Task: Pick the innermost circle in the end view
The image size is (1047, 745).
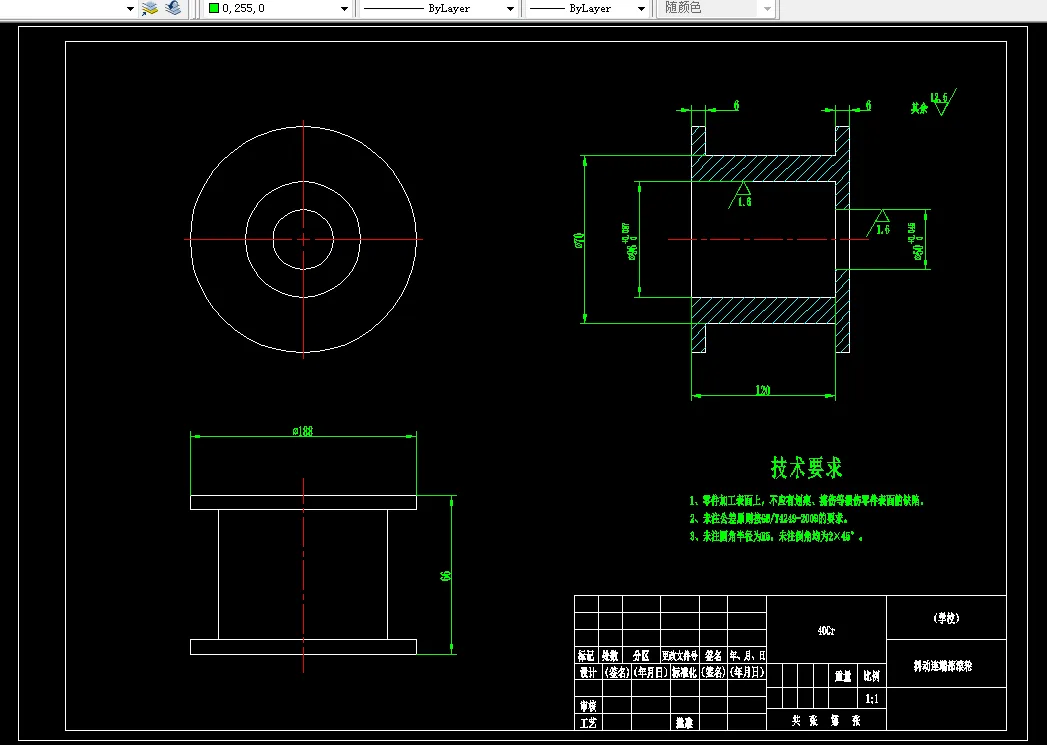Action: [x=282, y=218]
